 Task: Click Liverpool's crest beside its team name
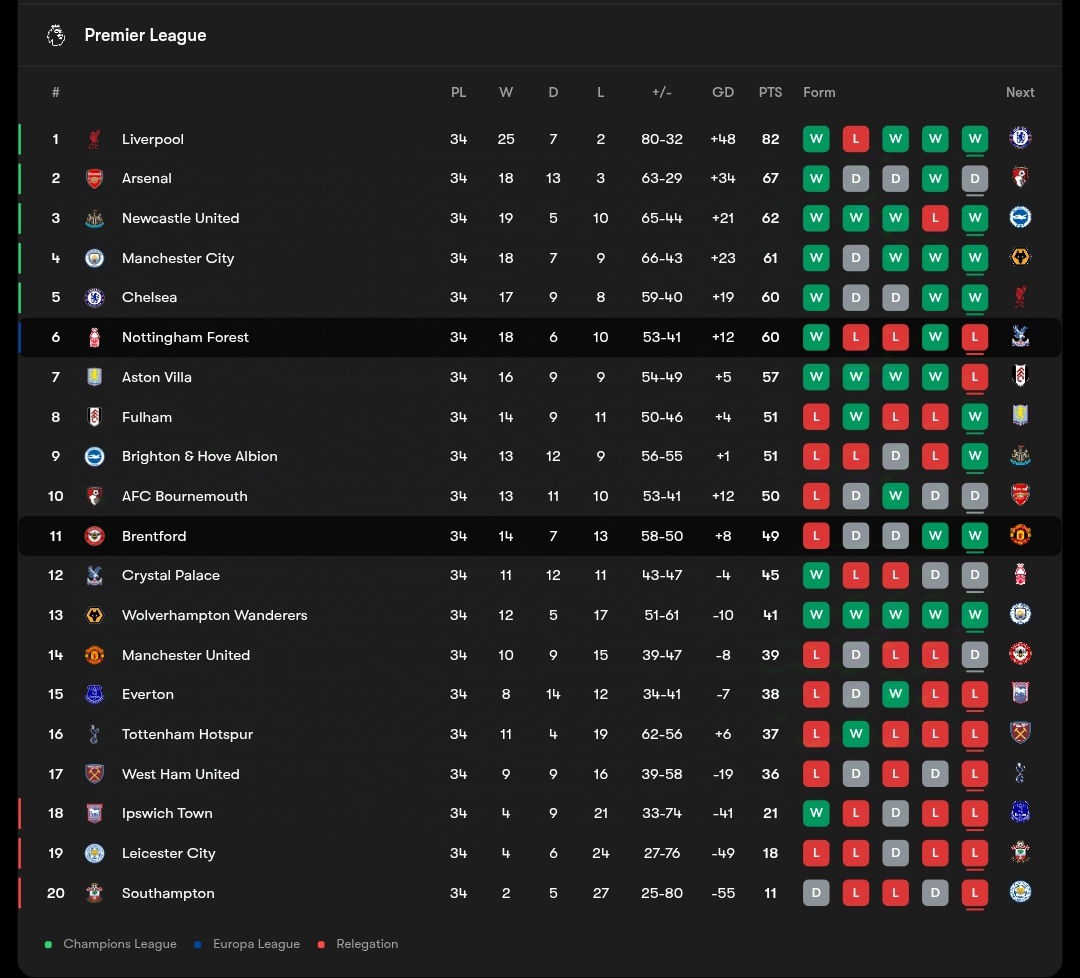94,139
